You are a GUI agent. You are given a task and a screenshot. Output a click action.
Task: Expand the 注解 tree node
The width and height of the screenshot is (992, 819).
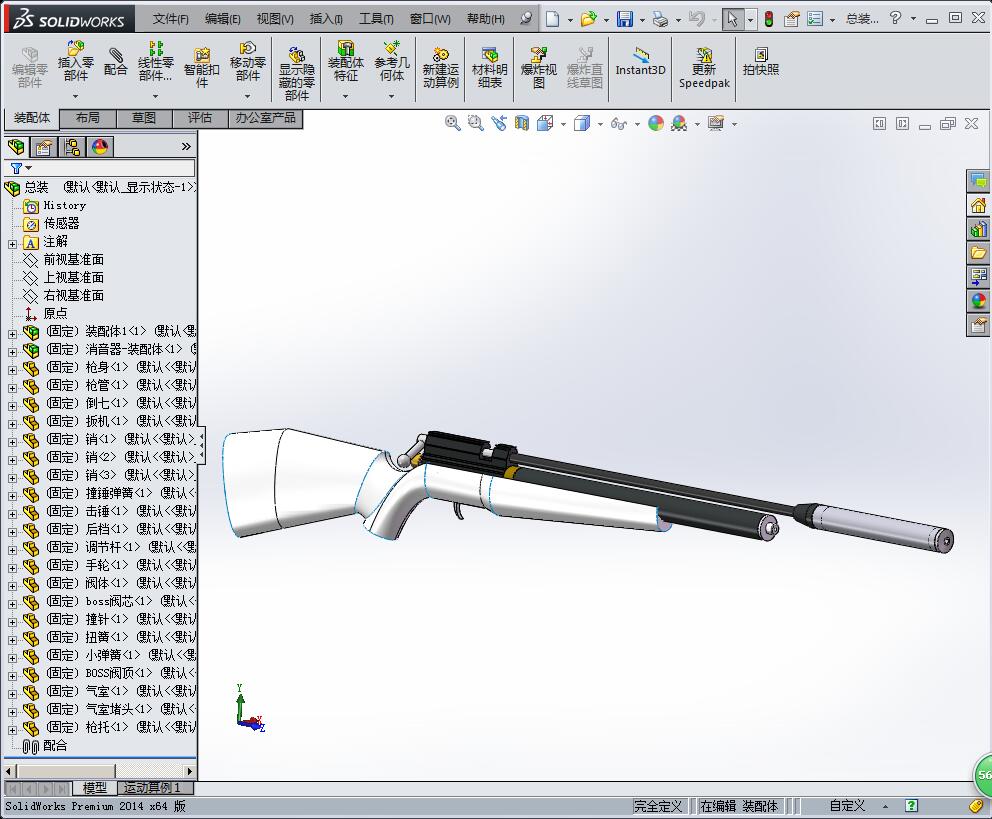click(12, 244)
